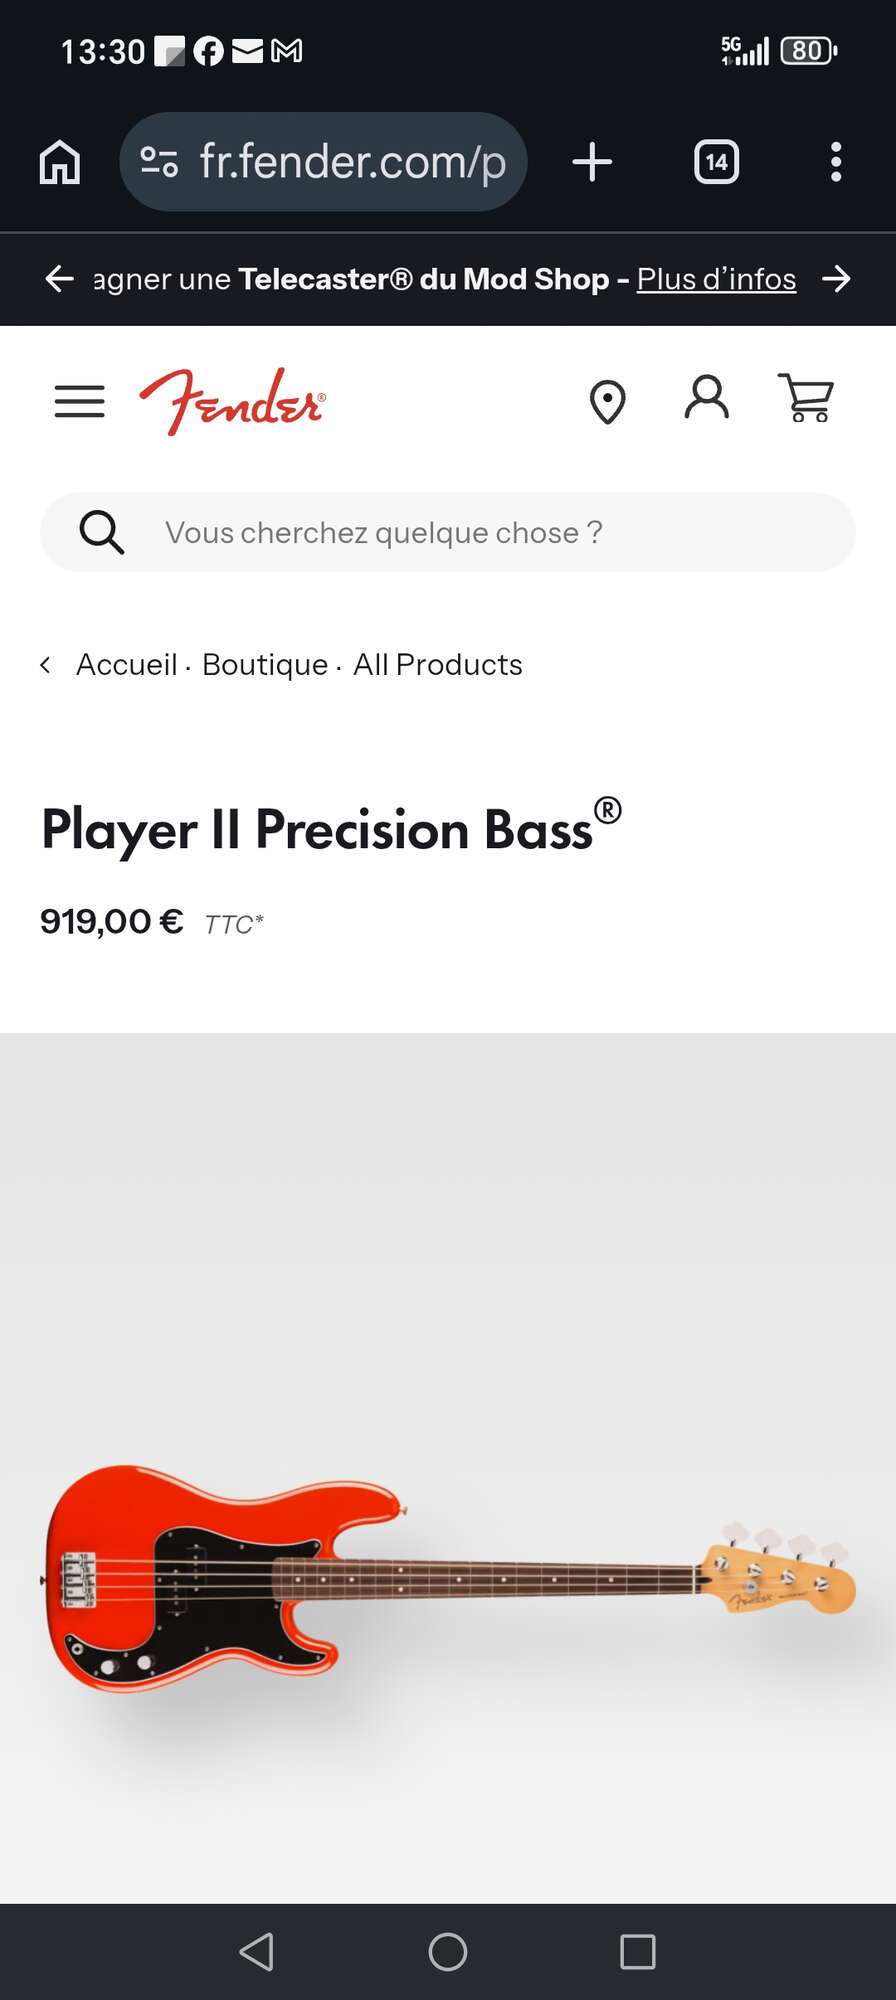Navigate to Accueil breadcrumb
The image size is (896, 2000).
[x=126, y=665]
